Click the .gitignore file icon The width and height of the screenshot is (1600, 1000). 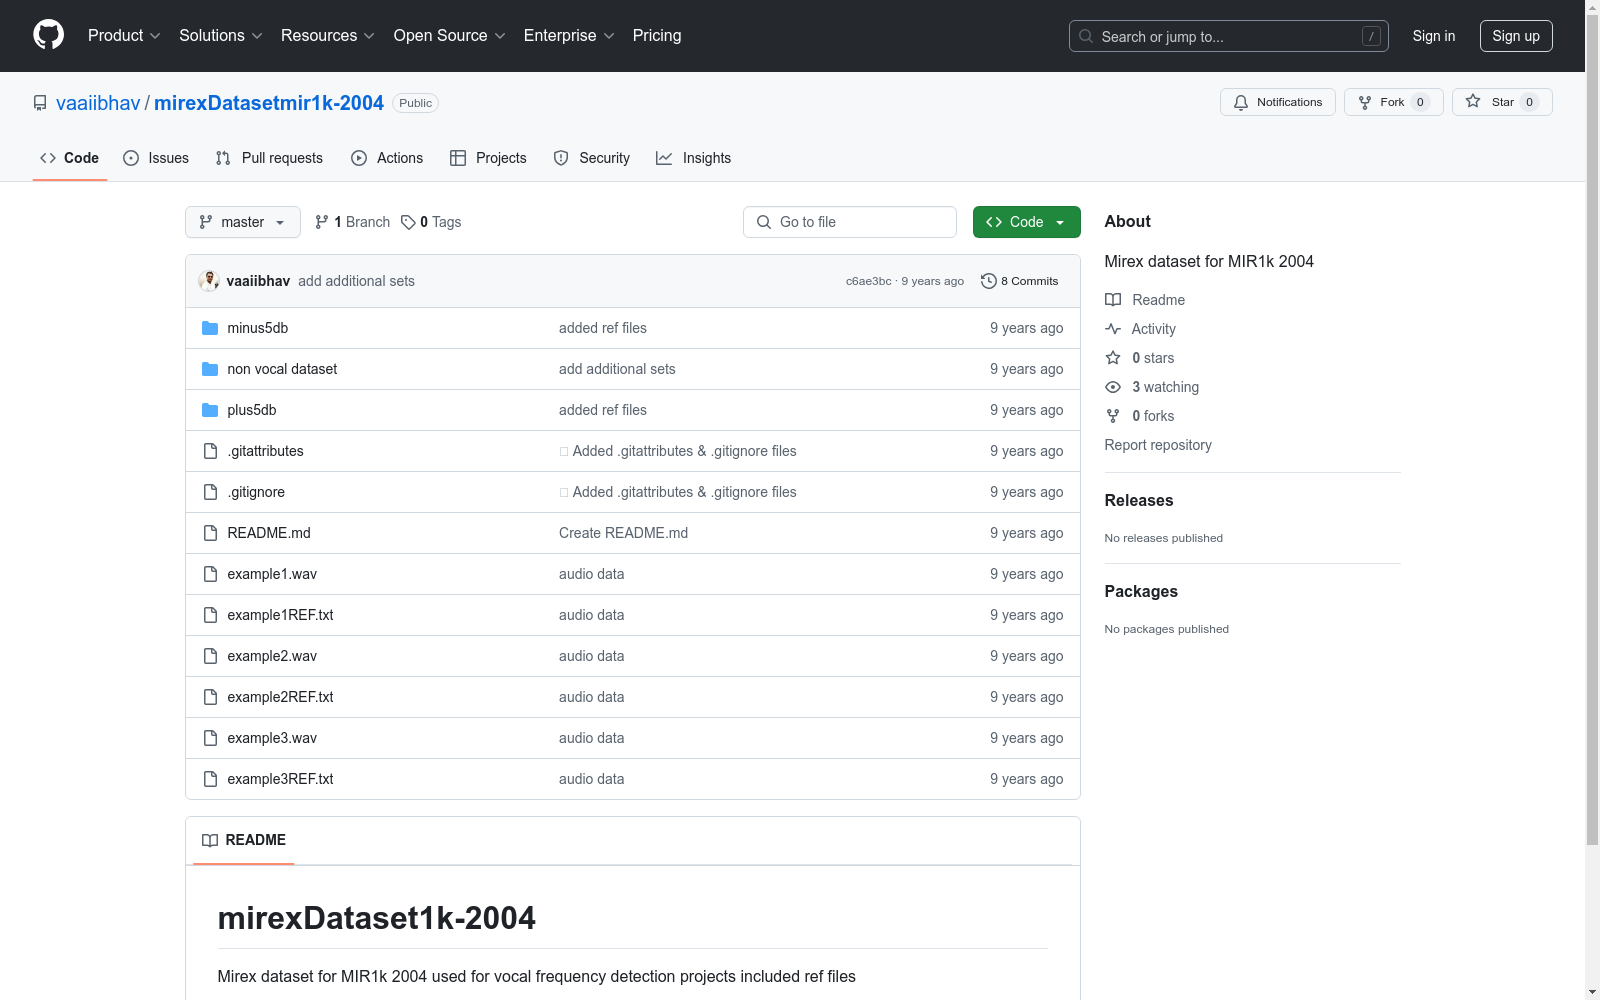(210, 492)
